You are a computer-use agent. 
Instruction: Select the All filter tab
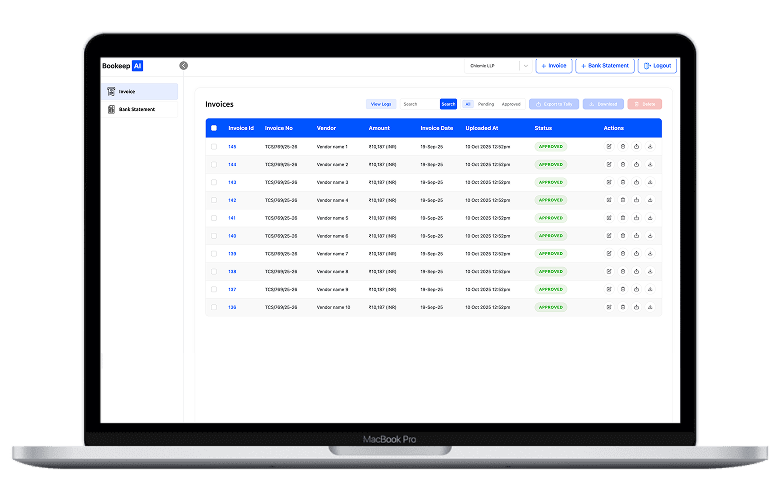[468, 104]
